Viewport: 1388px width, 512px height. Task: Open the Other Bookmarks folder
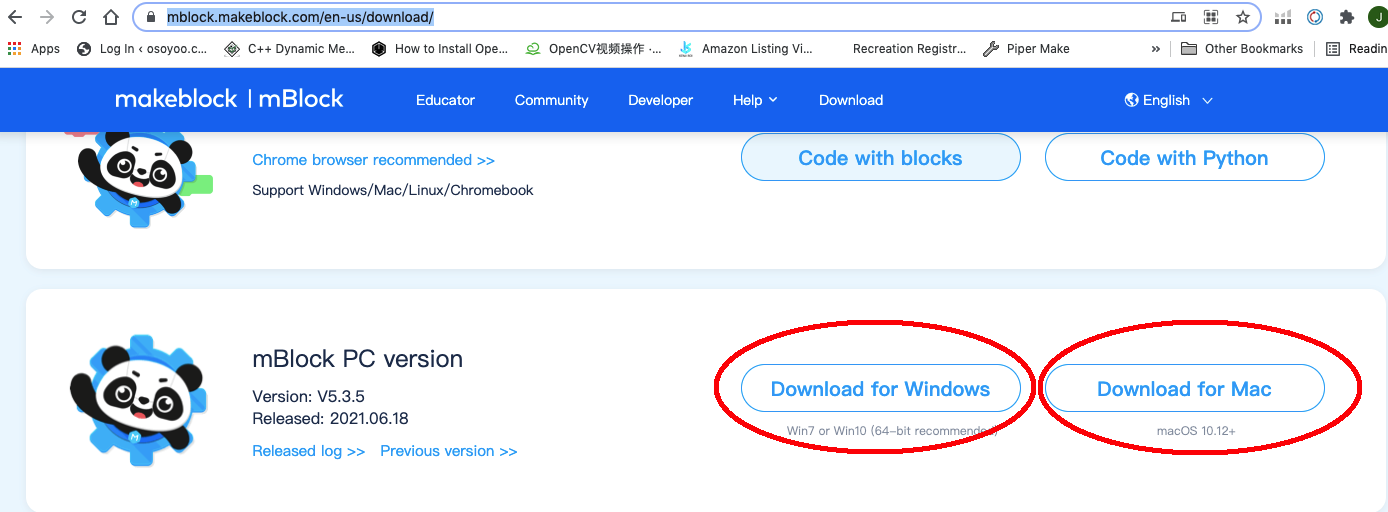(1242, 48)
